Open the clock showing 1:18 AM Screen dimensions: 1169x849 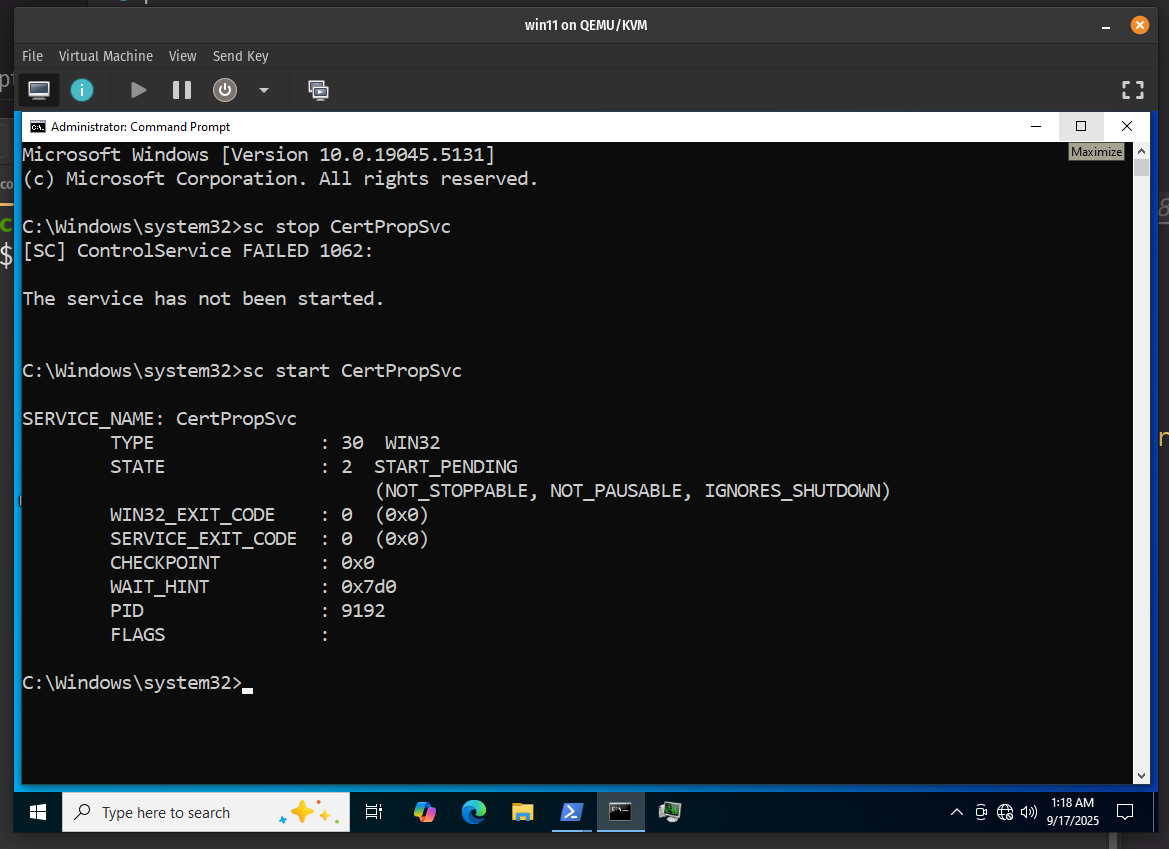(x=1073, y=812)
